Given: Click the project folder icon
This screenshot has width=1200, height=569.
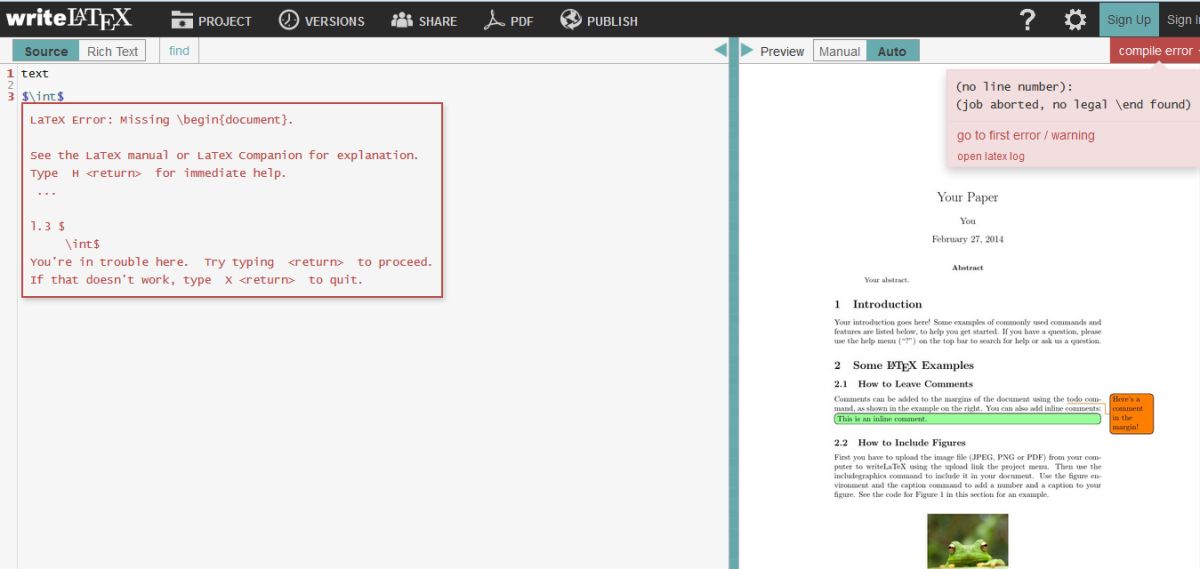Looking at the screenshot, I should (181, 19).
